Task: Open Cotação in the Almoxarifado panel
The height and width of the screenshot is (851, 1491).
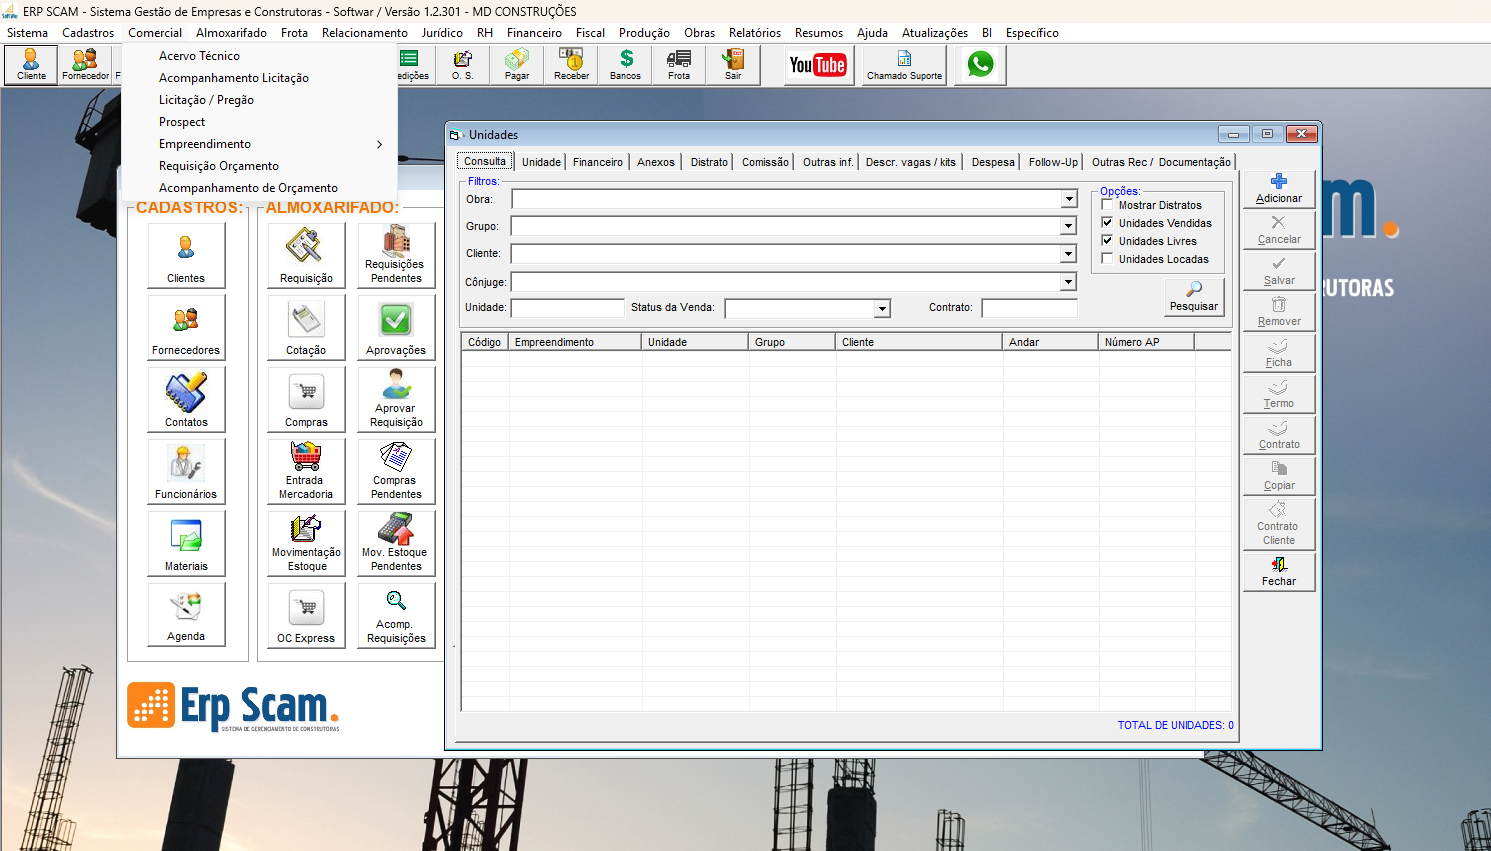Action: pos(306,328)
